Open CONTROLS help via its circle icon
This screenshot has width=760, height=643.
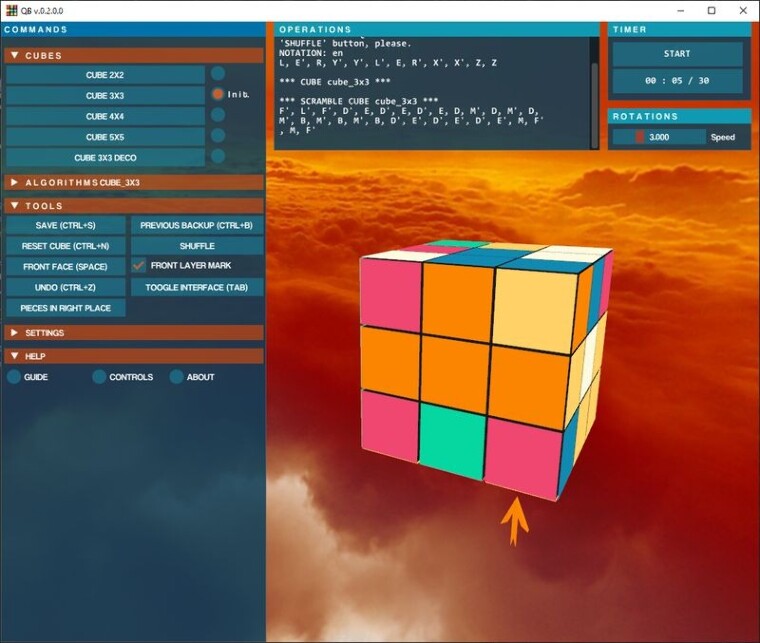point(99,376)
